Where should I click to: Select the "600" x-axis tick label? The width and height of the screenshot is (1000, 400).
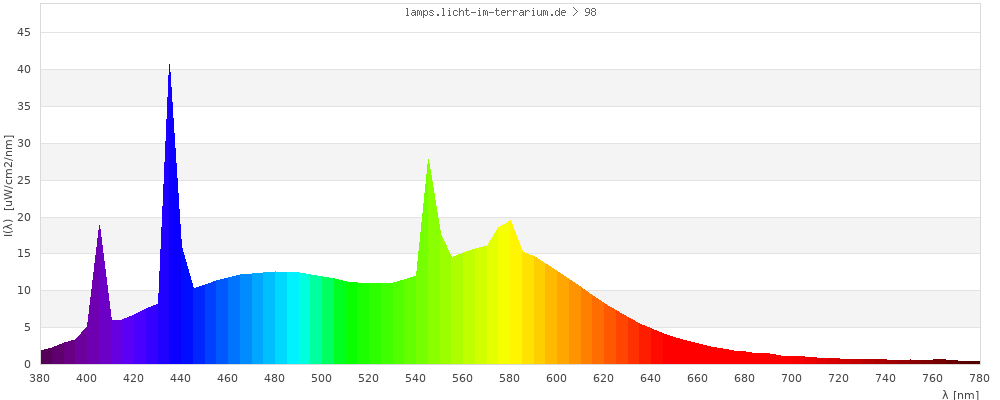click(x=557, y=378)
